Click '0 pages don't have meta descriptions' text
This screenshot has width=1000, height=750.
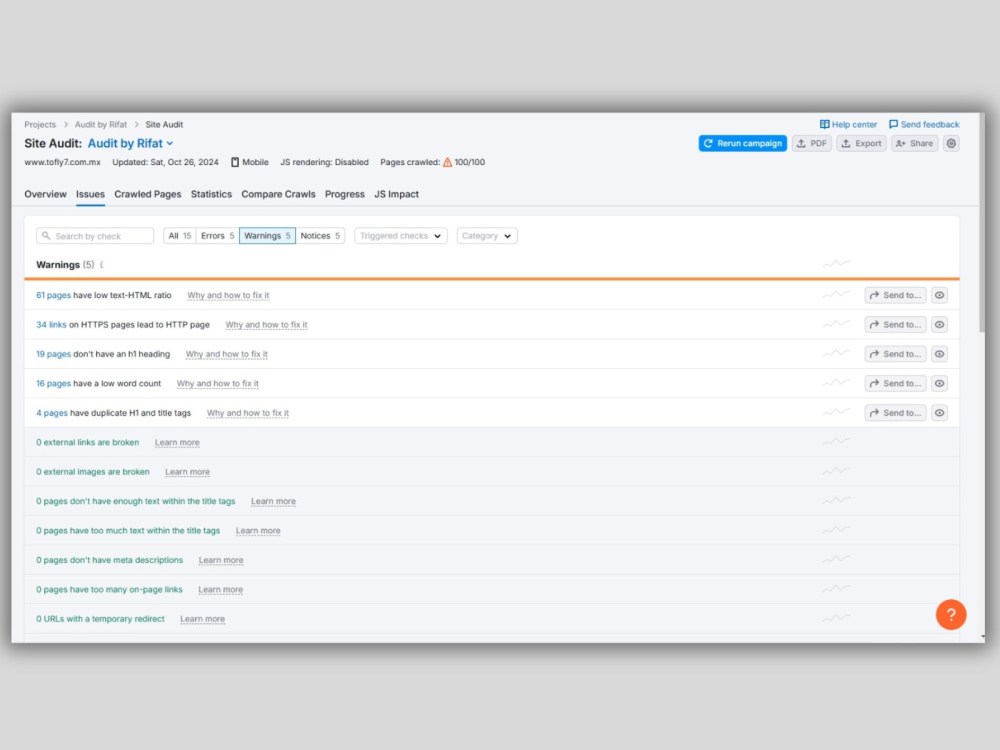pyautogui.click(x=109, y=560)
